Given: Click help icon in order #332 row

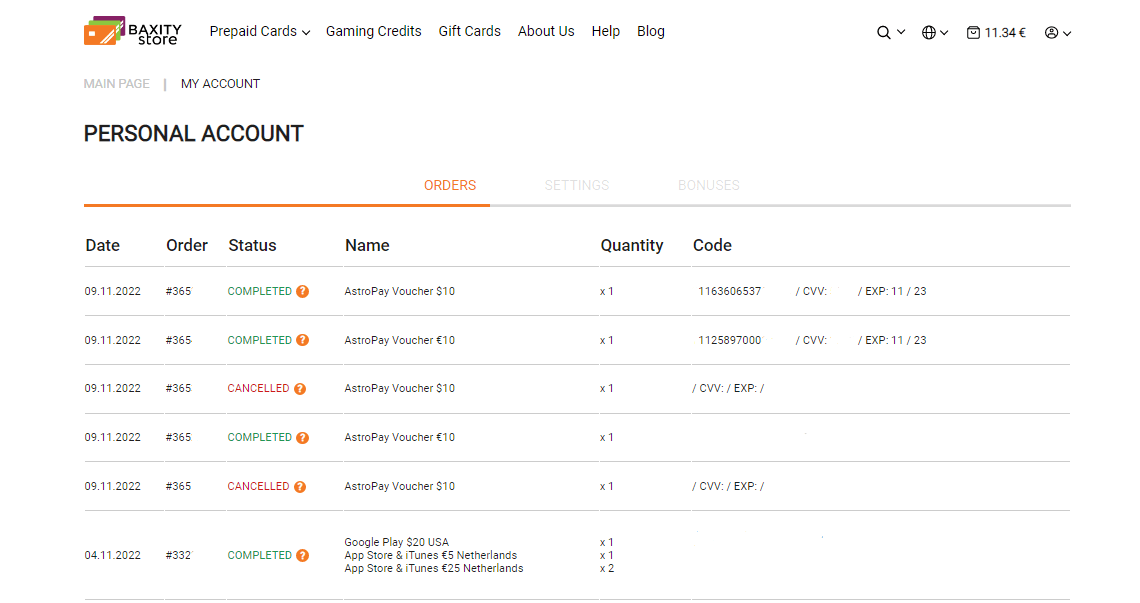Looking at the screenshot, I should 302,556.
